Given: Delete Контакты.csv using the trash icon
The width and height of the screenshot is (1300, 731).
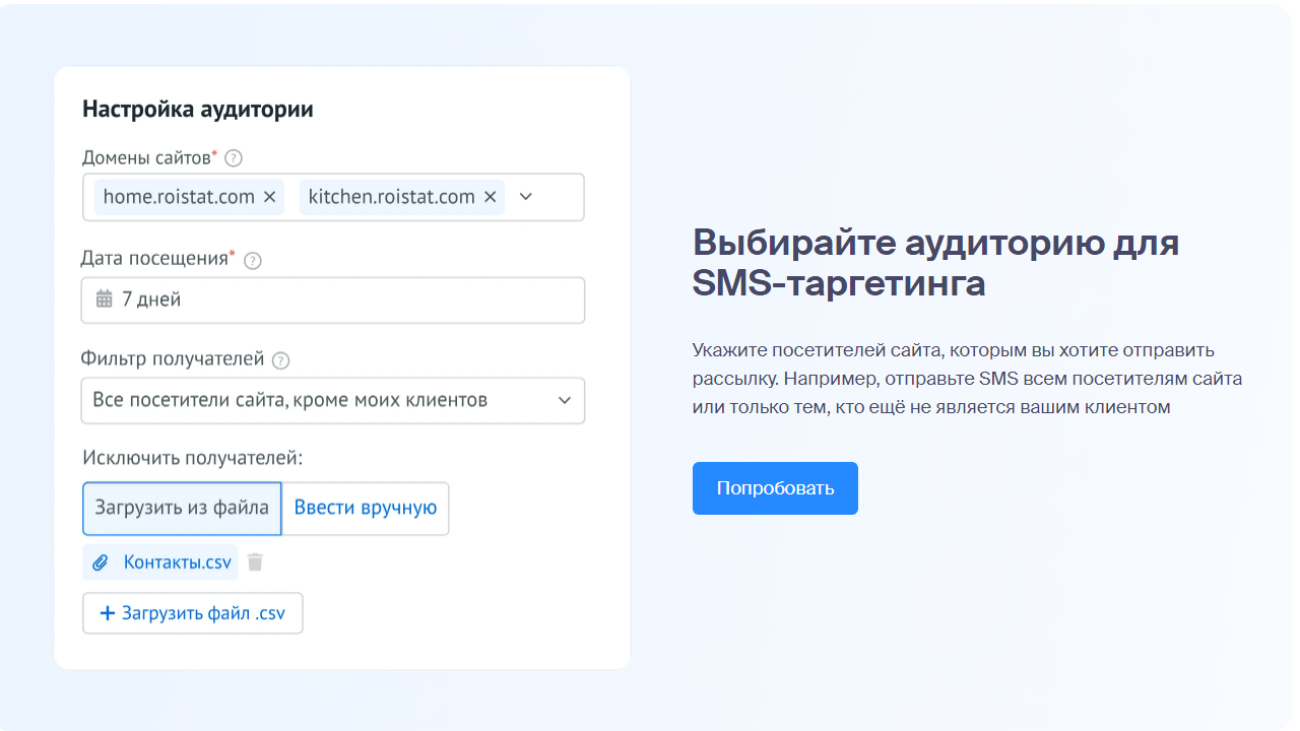Looking at the screenshot, I should [256, 562].
